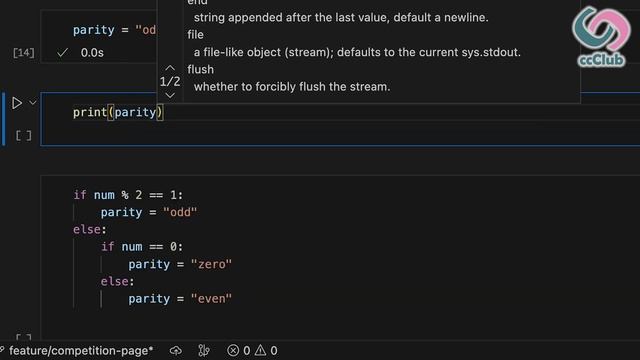Screen dimensions: 640x360
Task: Show previous signature in tooltip
Action: [x=170, y=68]
